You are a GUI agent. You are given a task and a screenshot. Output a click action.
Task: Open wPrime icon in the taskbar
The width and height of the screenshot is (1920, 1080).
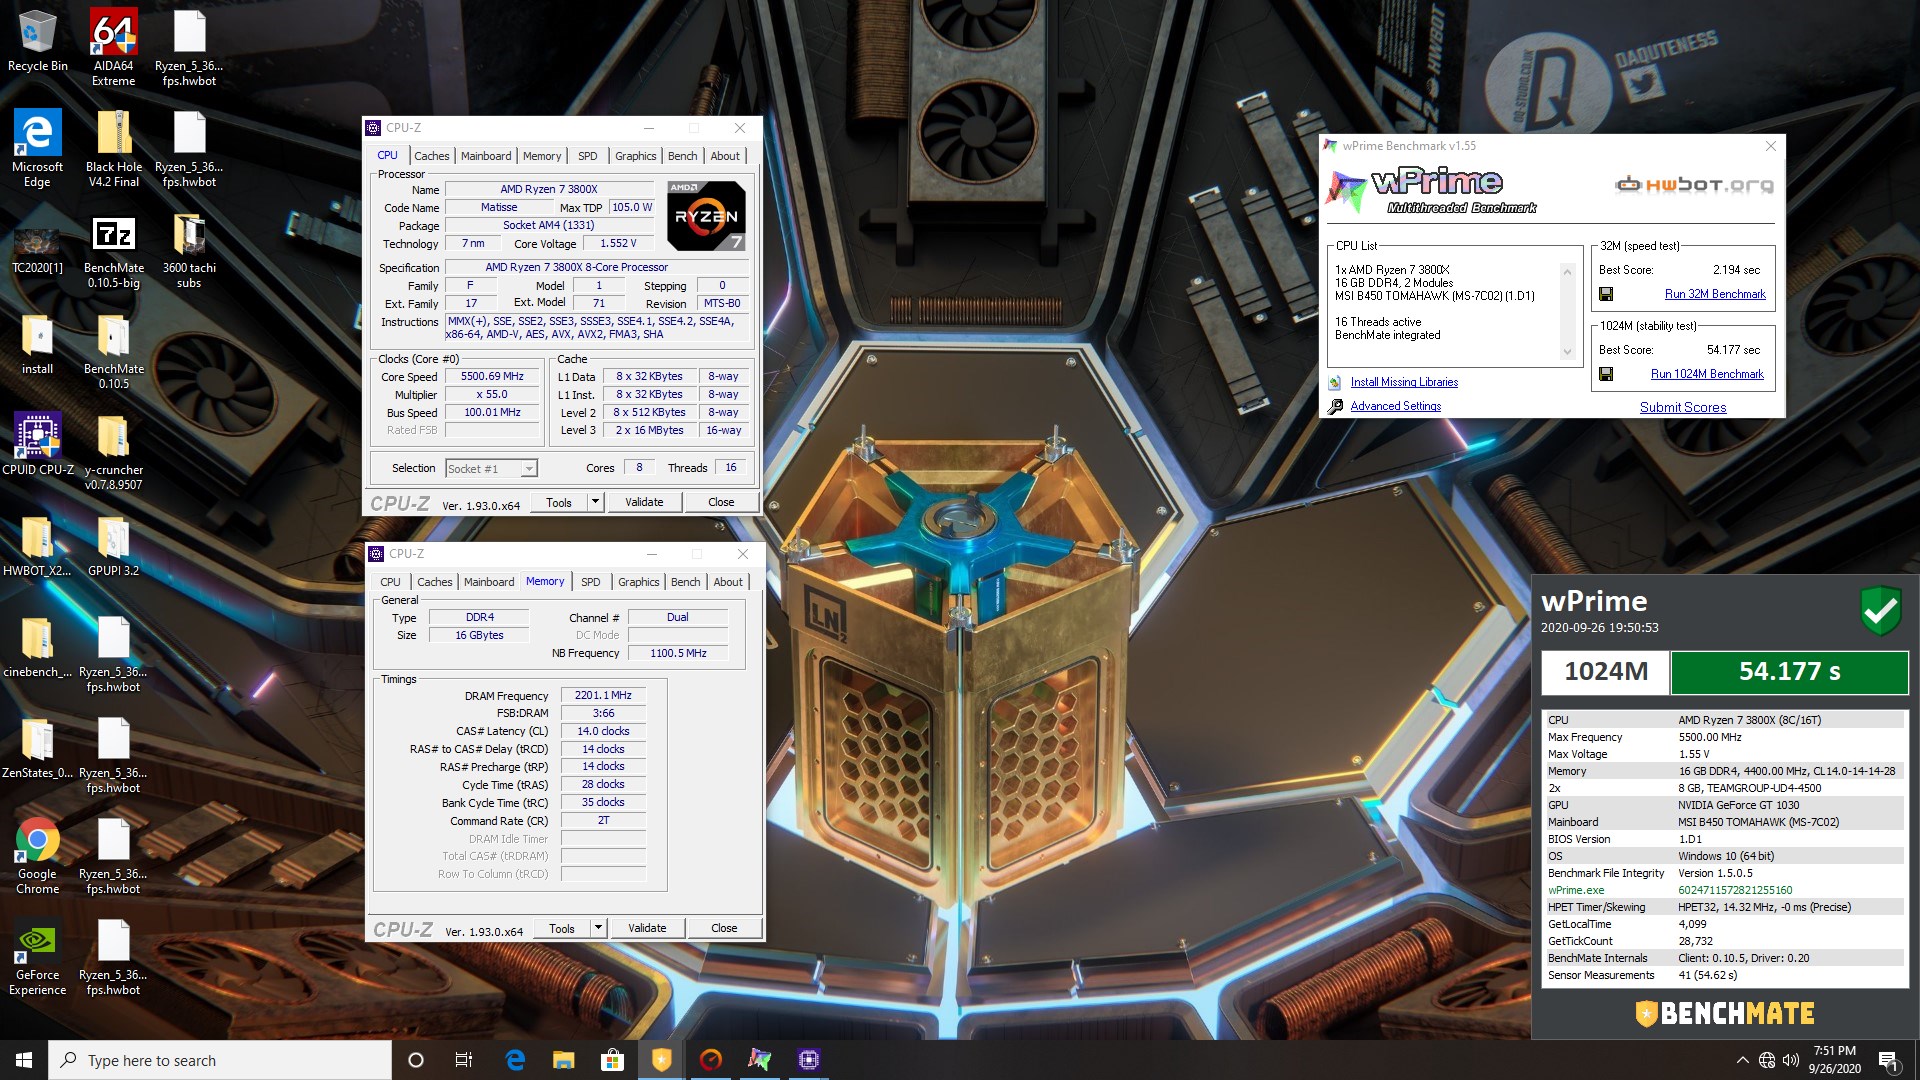point(760,1060)
